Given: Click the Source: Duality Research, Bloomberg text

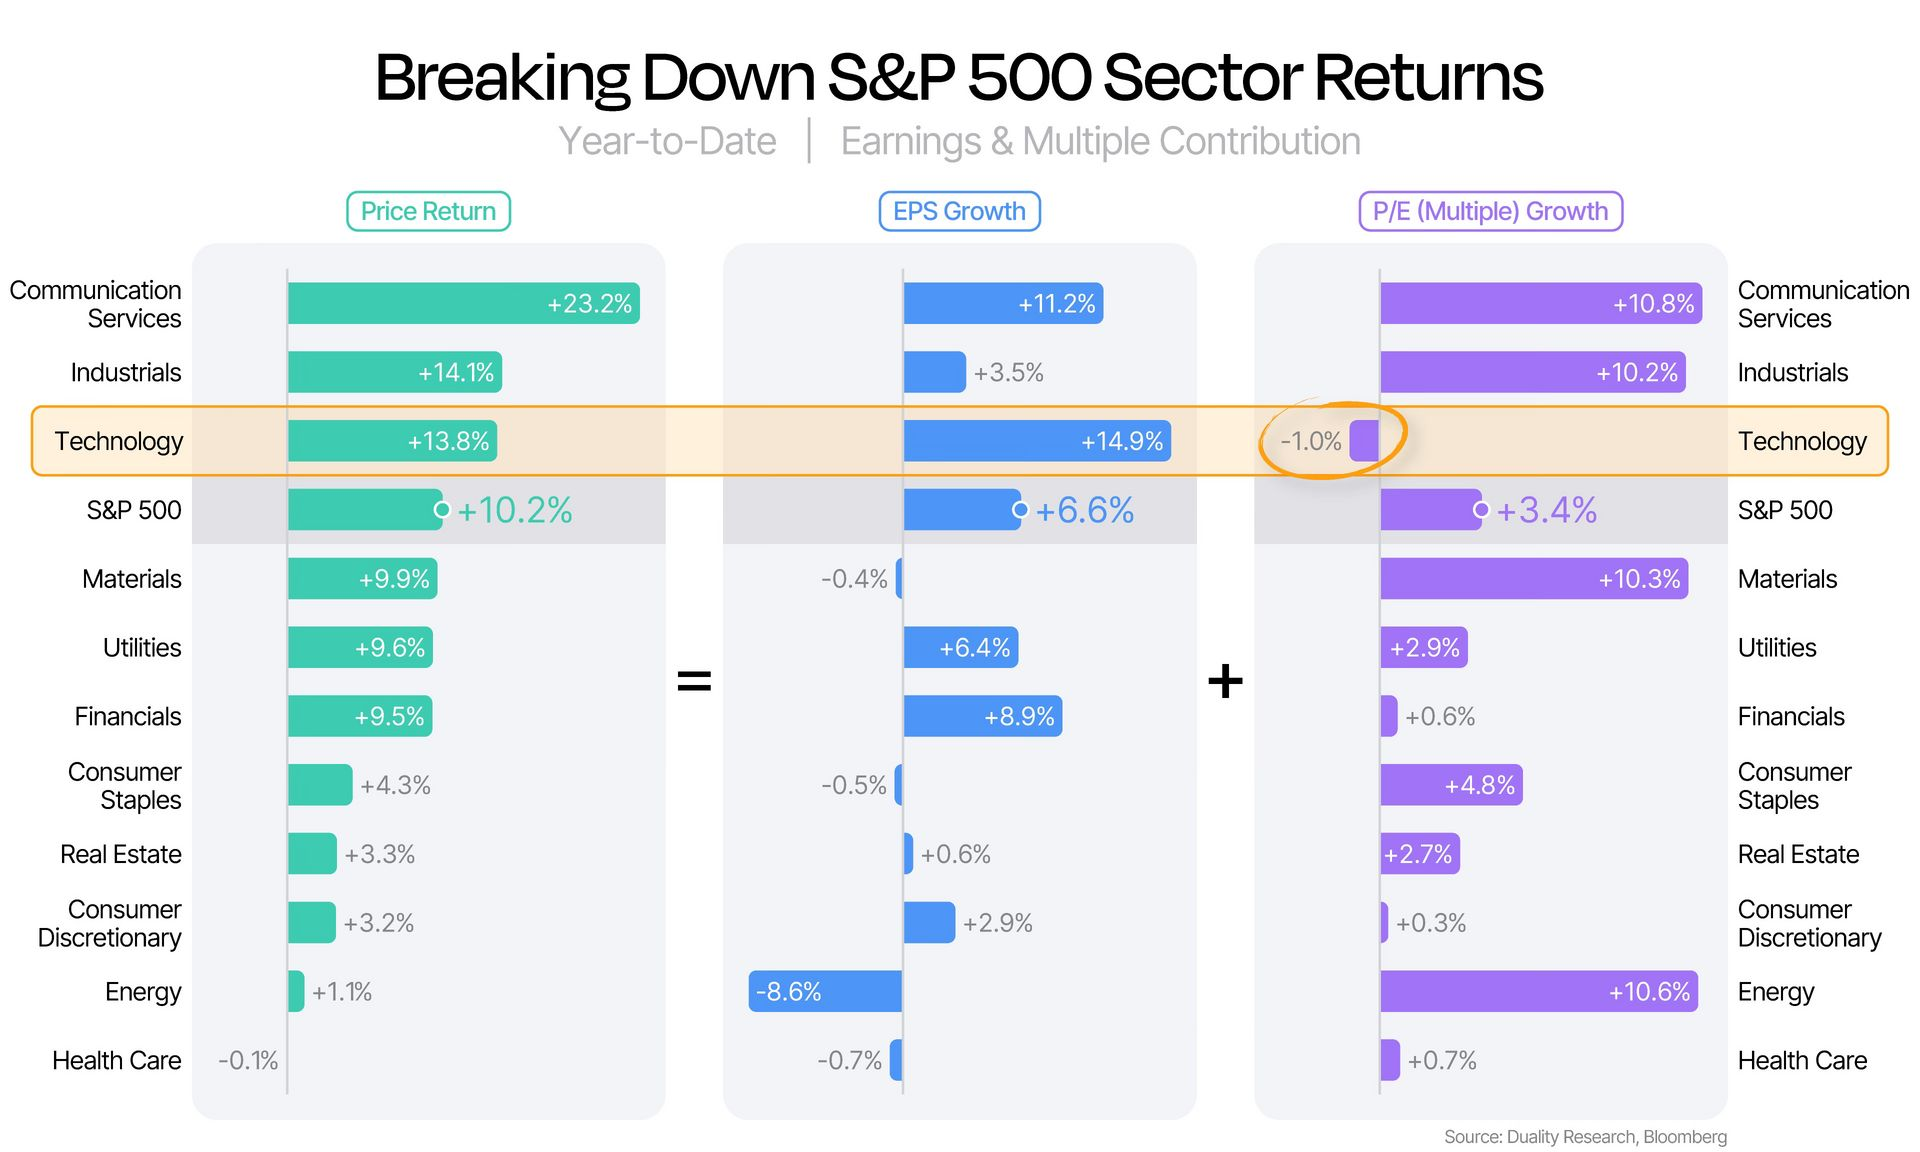Looking at the screenshot, I should (x=1585, y=1137).
